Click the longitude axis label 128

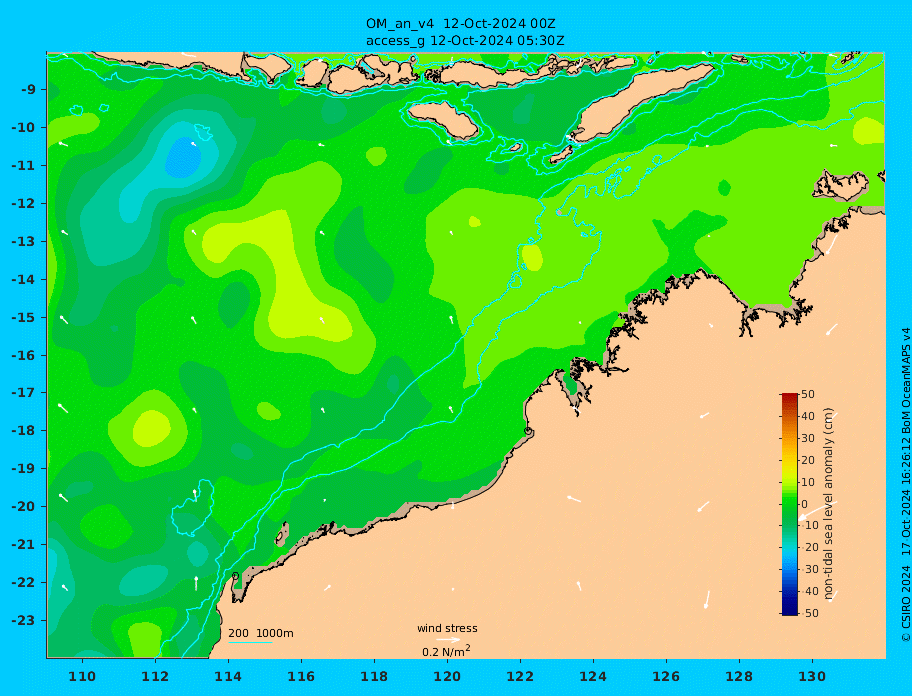click(739, 677)
